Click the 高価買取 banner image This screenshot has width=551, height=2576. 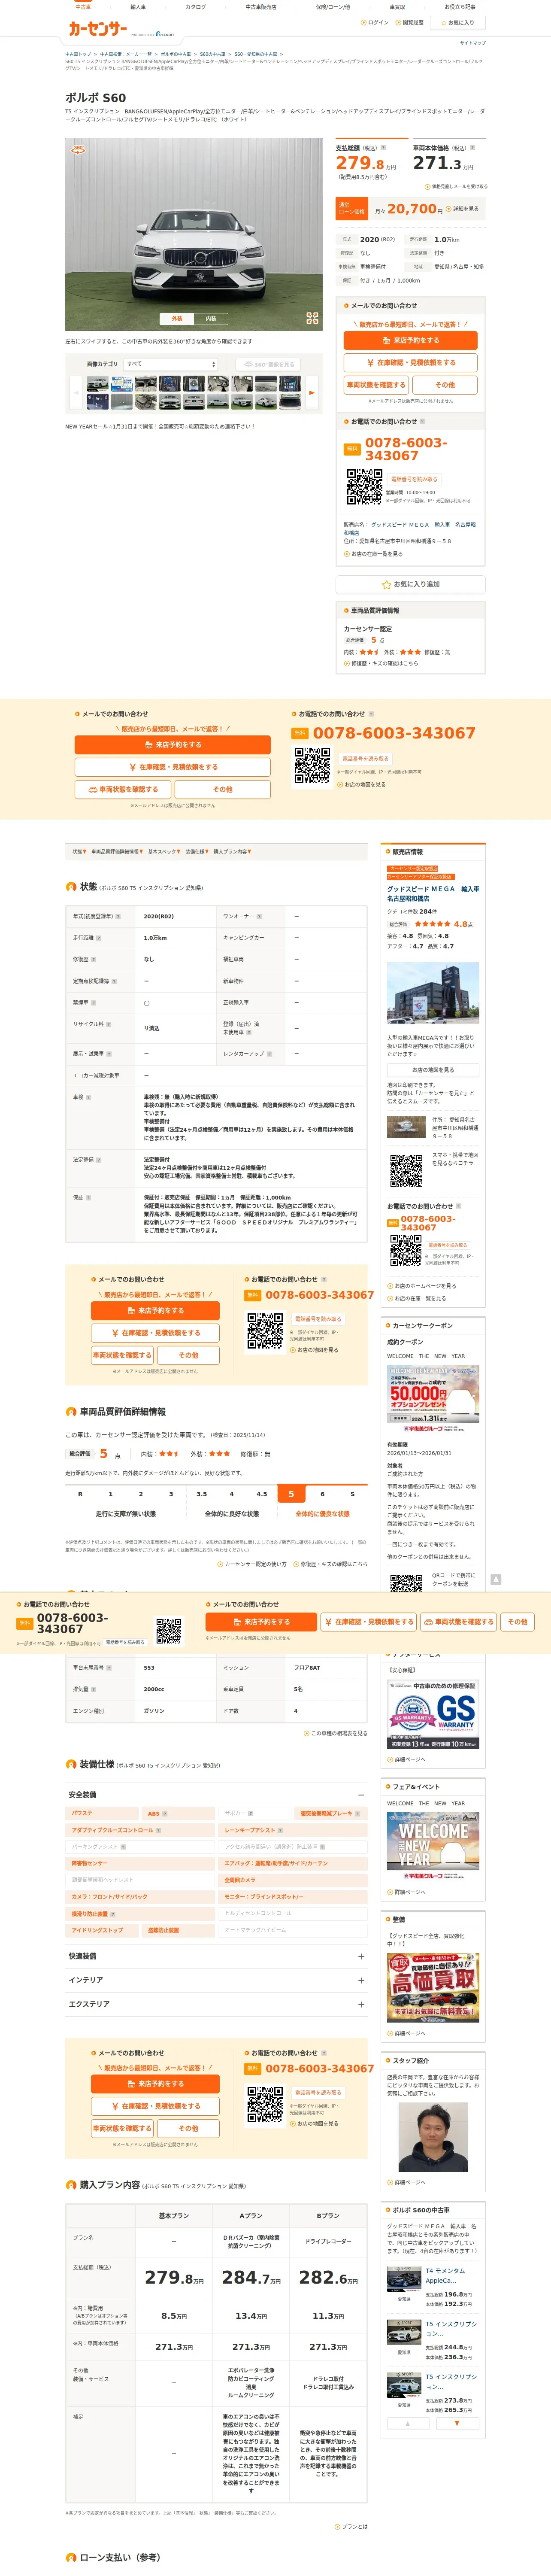click(433, 1988)
